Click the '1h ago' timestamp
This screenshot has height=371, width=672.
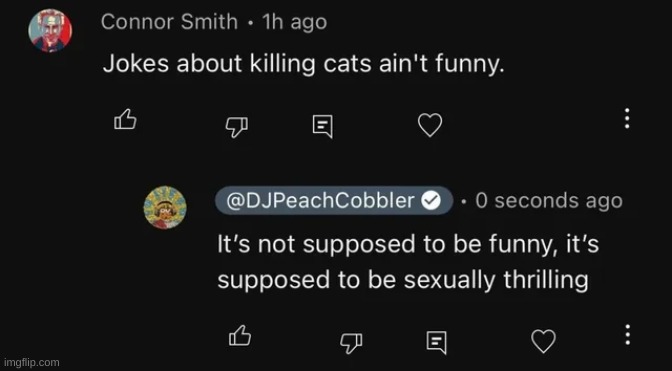click(x=294, y=22)
